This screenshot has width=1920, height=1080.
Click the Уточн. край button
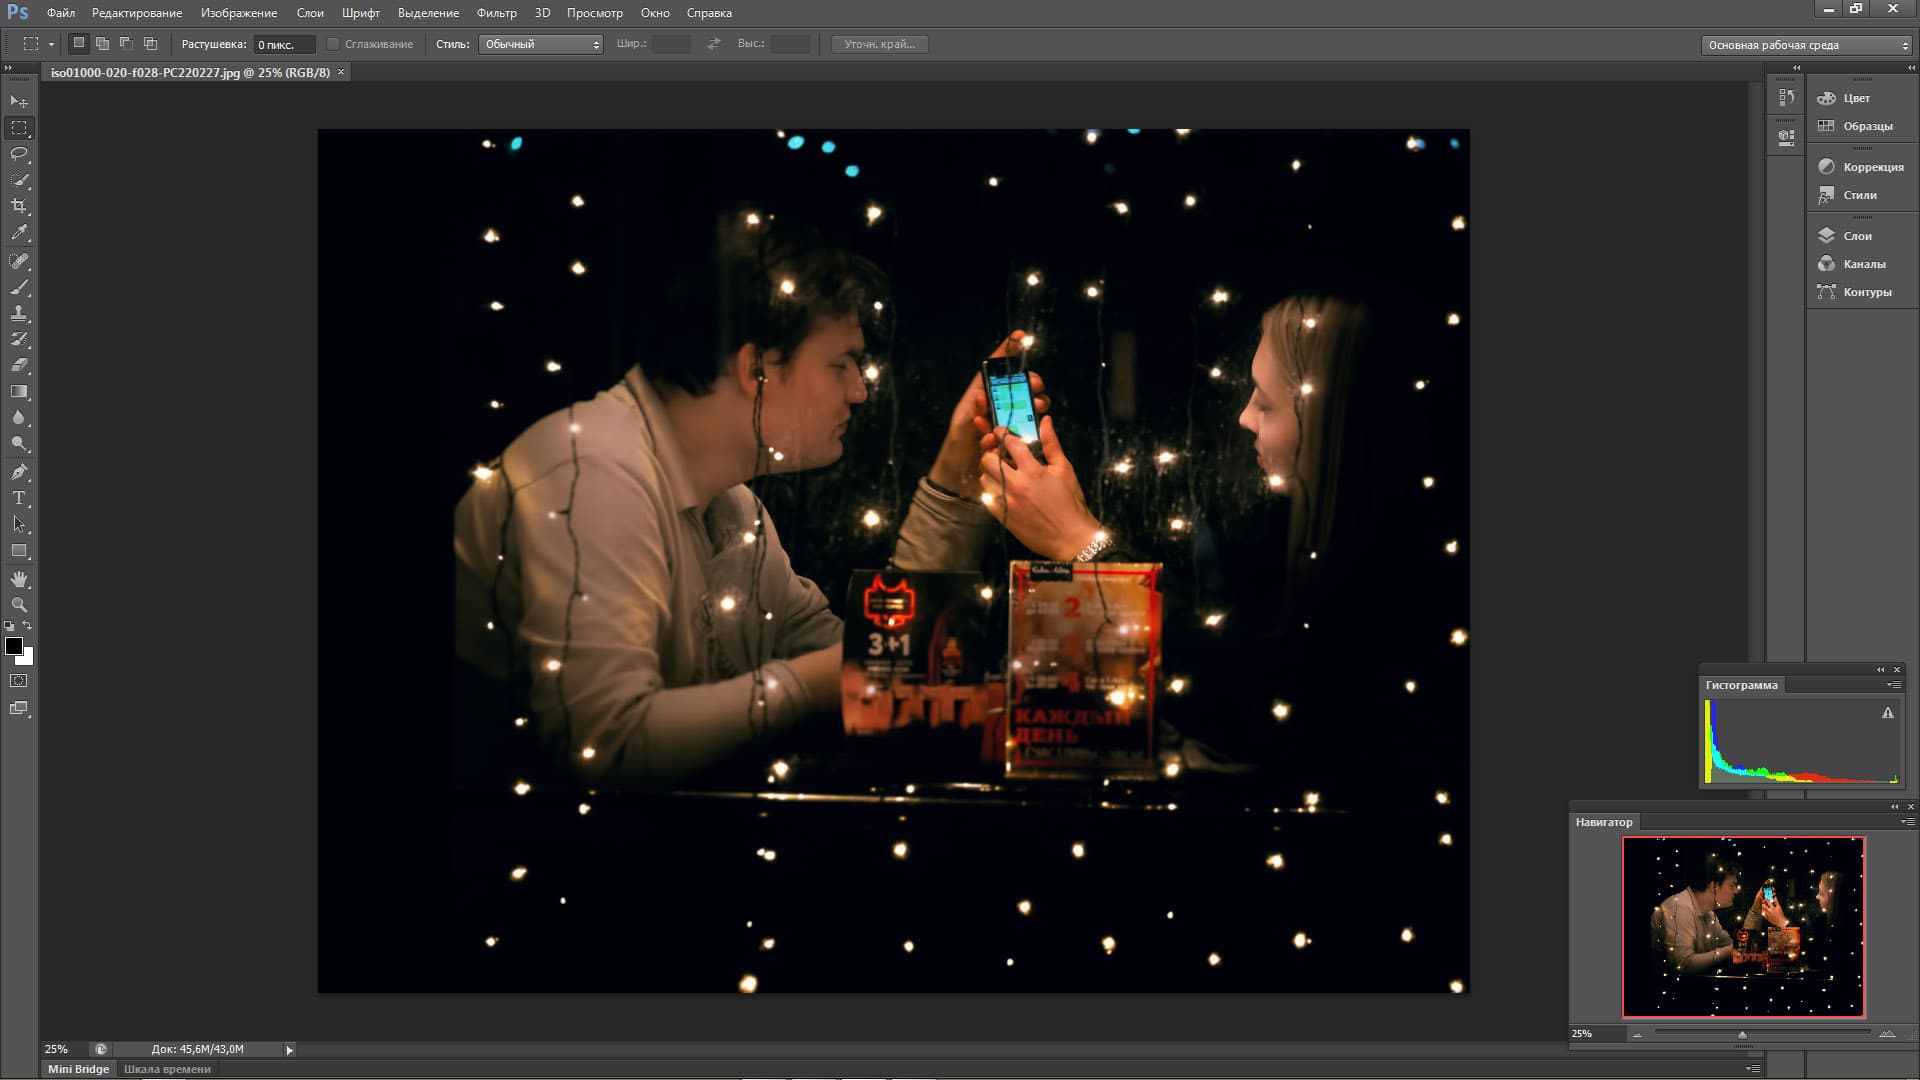[879, 44]
